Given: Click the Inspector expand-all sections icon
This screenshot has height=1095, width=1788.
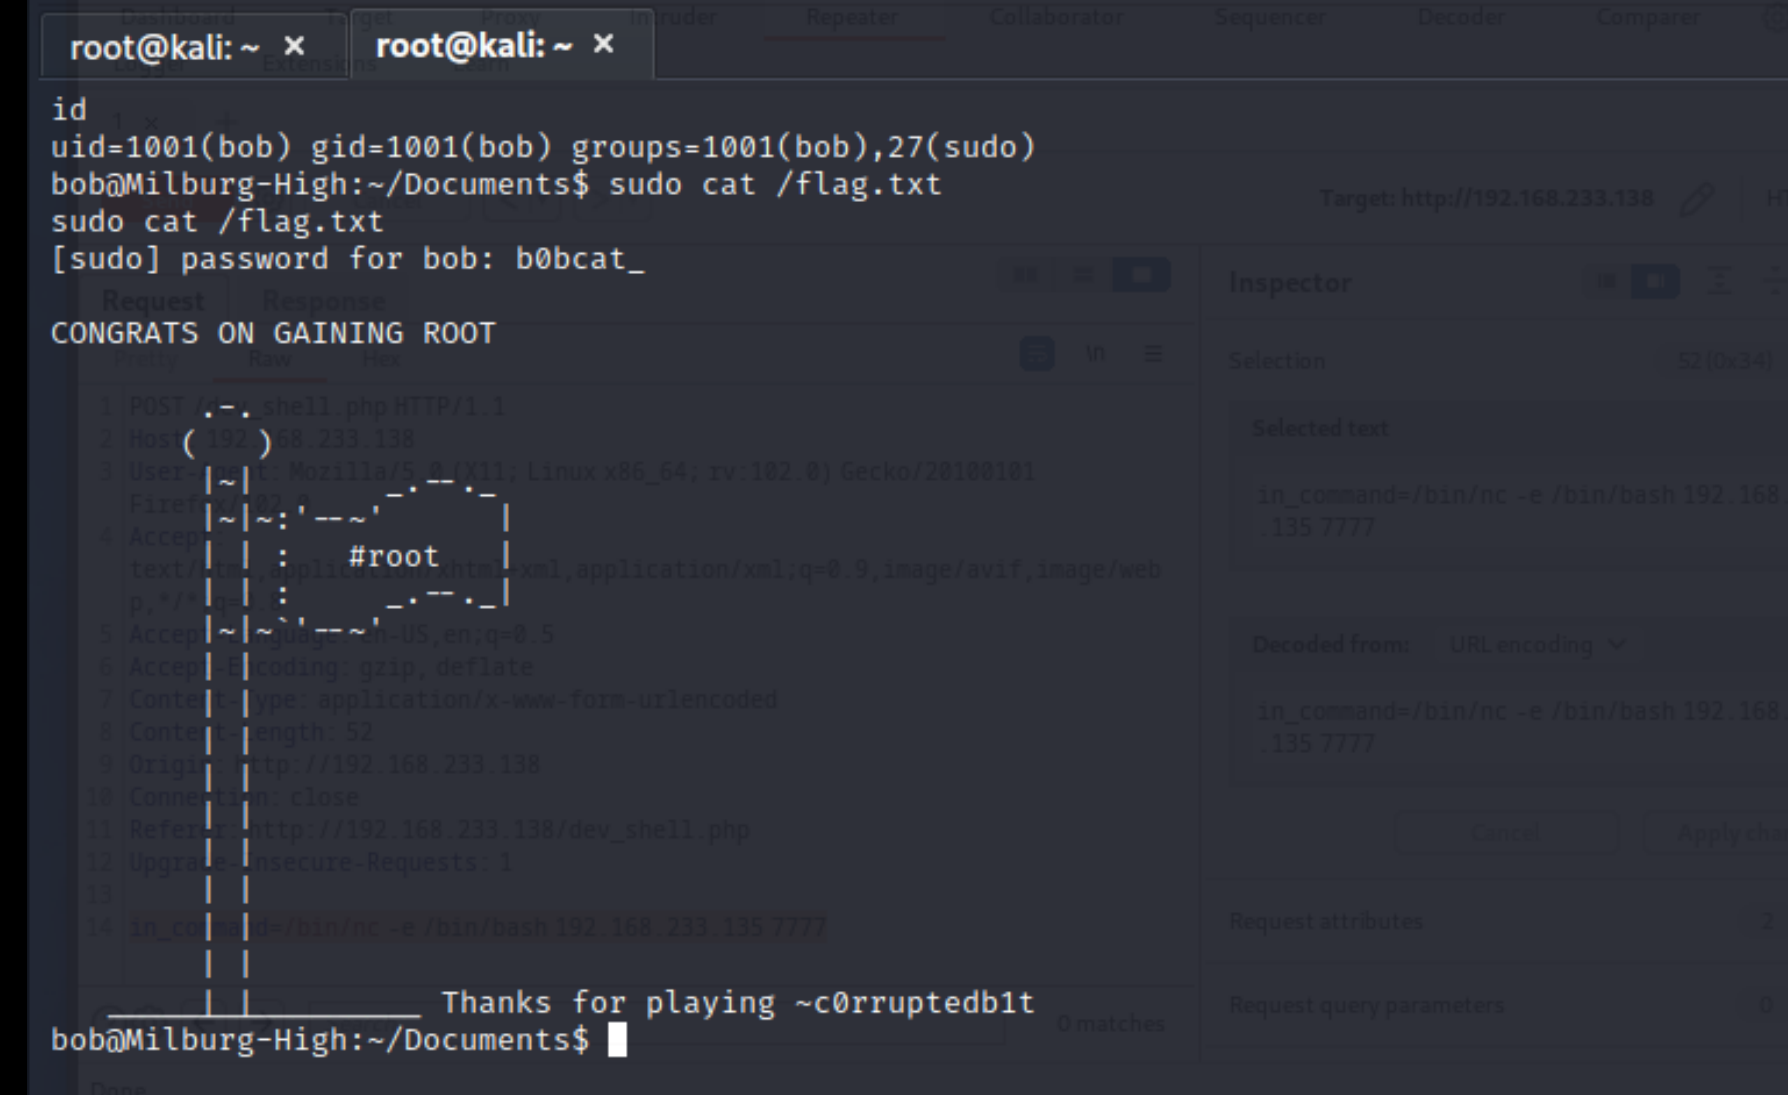Looking at the screenshot, I should point(1720,283).
